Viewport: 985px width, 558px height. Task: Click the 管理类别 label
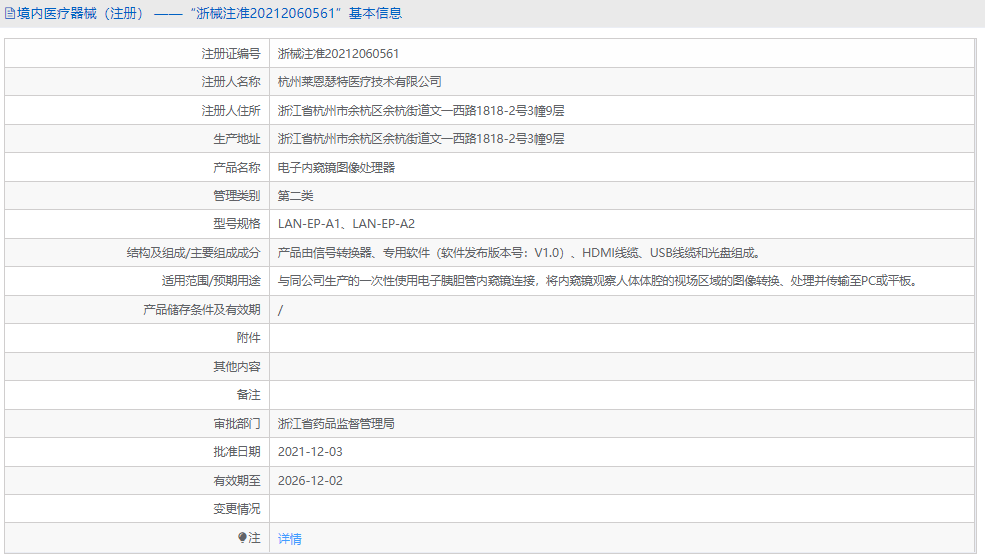tap(237, 196)
